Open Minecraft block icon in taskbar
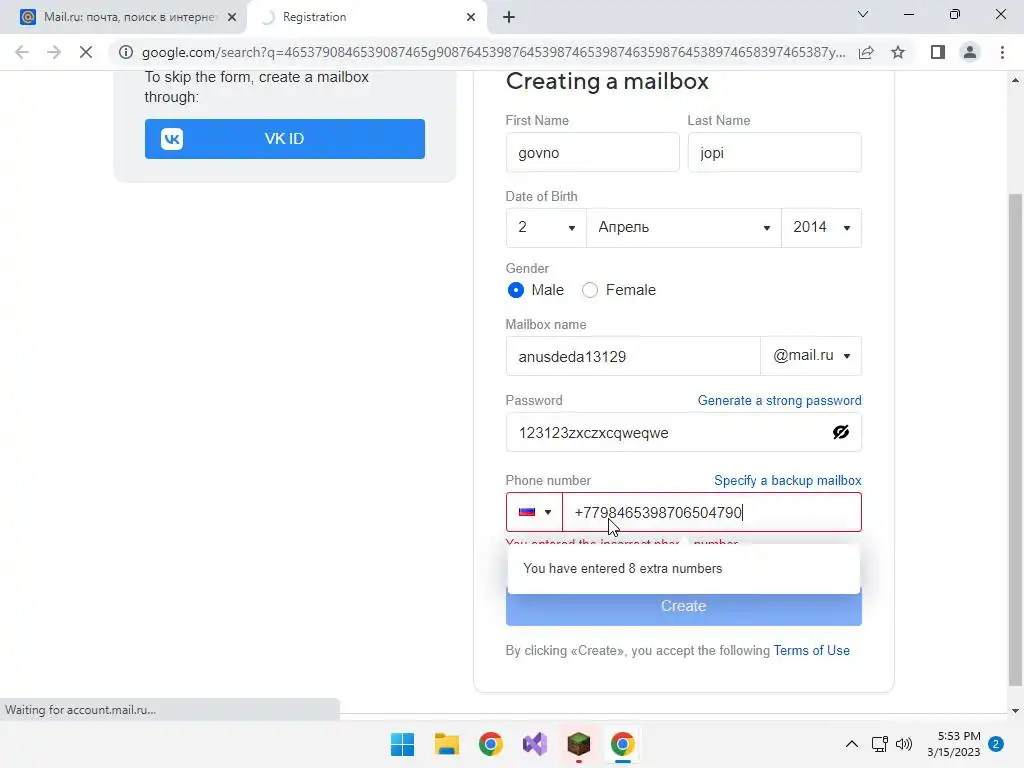 tap(579, 744)
